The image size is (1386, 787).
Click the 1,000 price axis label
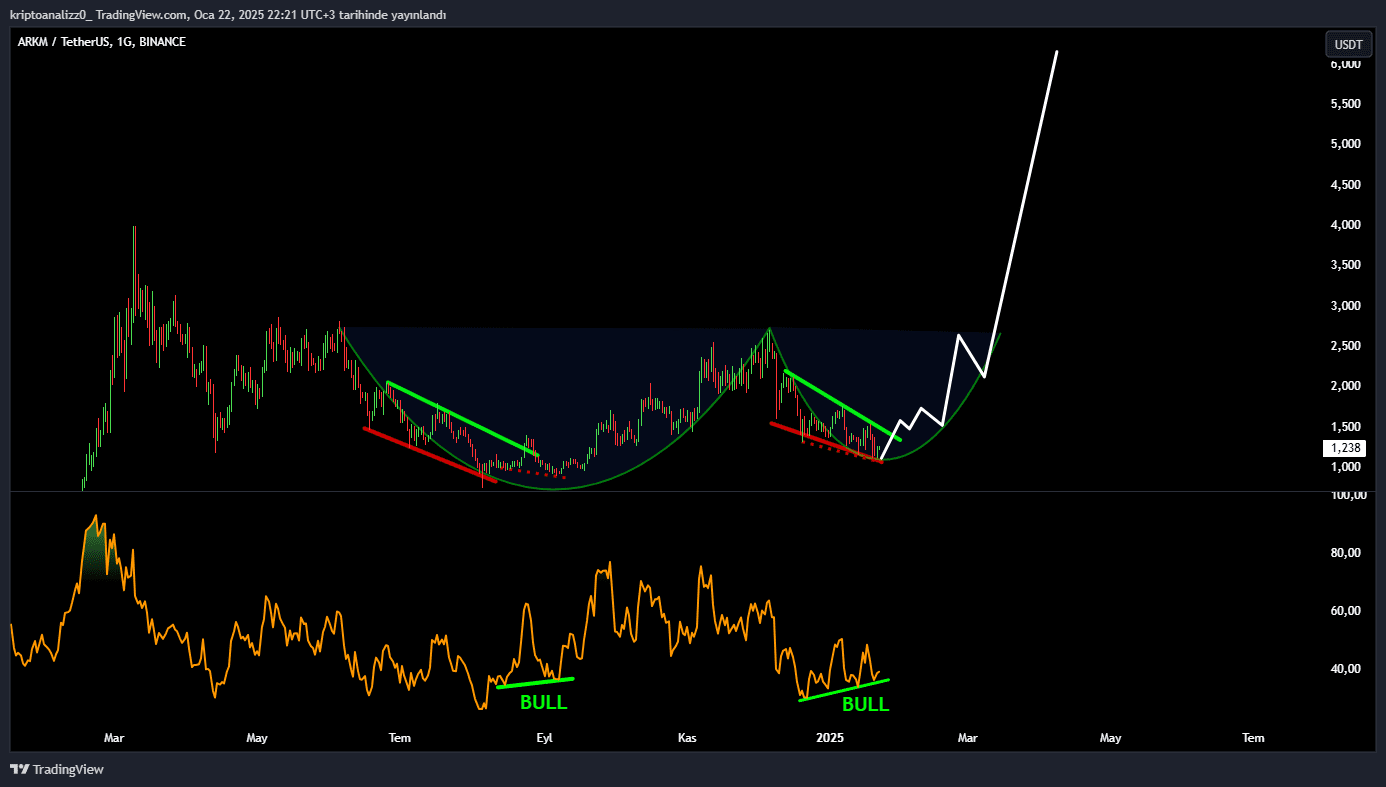point(1345,467)
